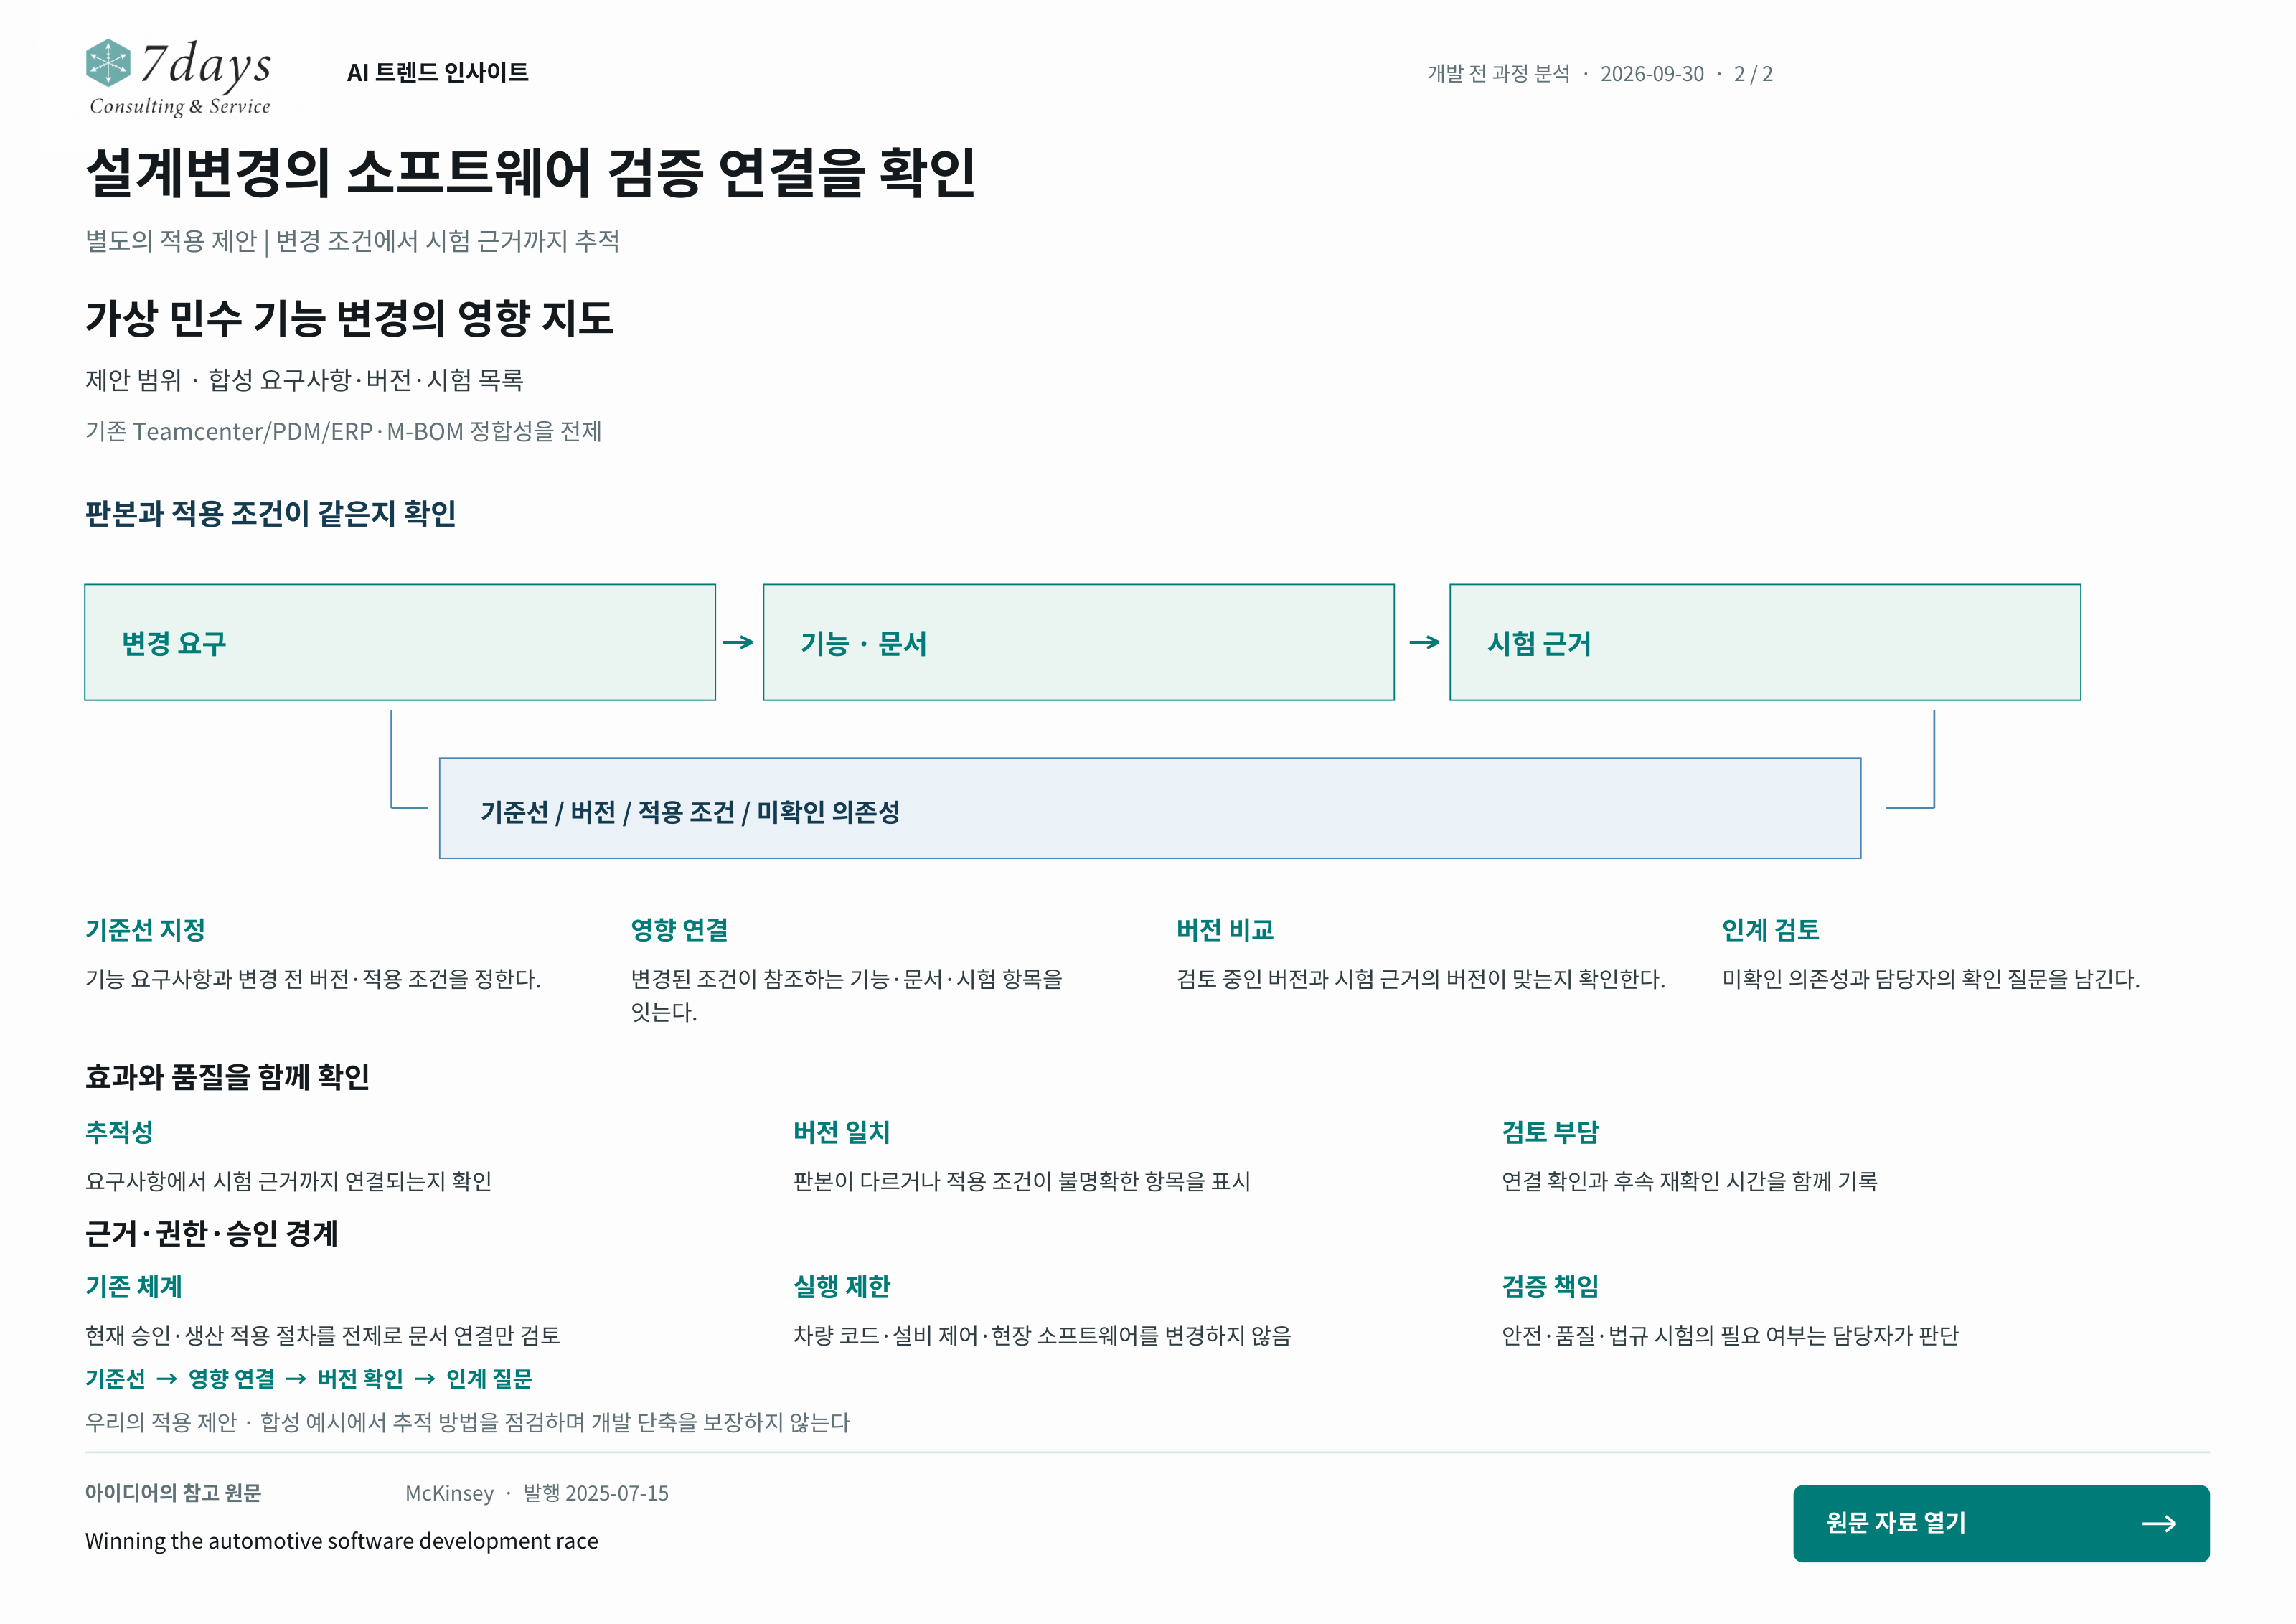Select the 변경 요구 flow box
The height and width of the screenshot is (1624, 2296).
click(x=400, y=642)
